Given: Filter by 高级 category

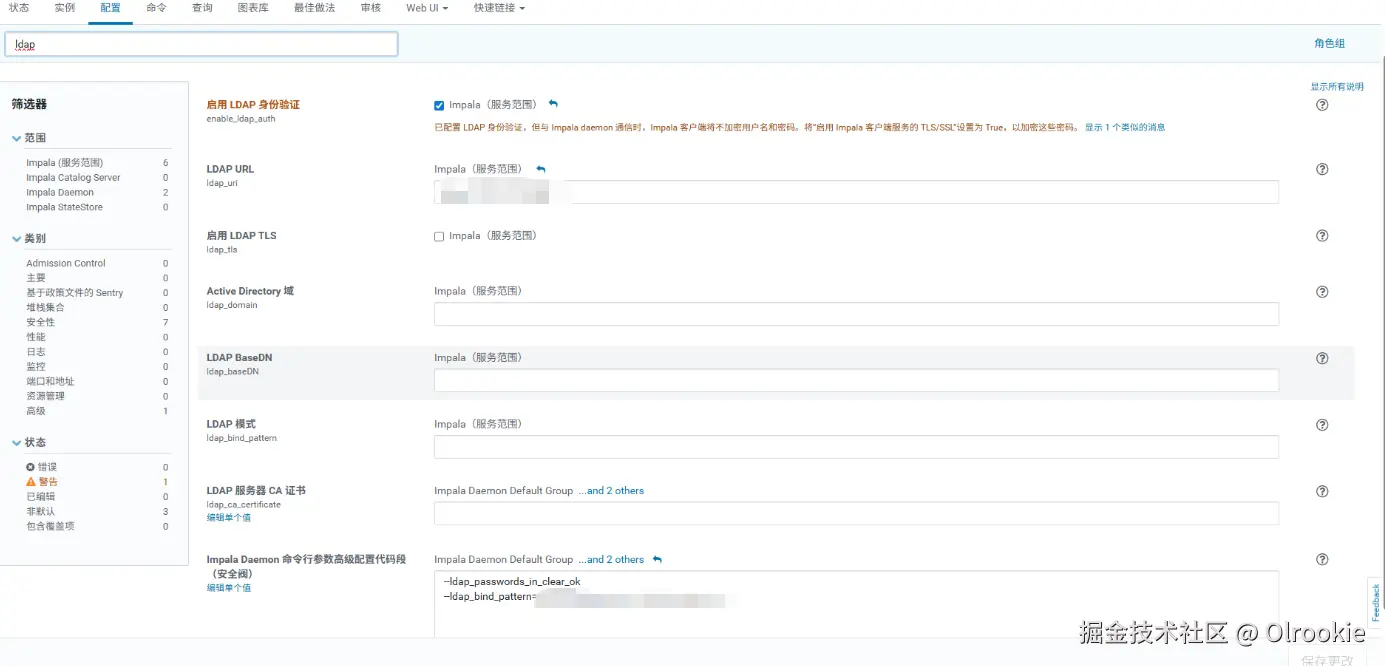Looking at the screenshot, I should pos(36,411).
